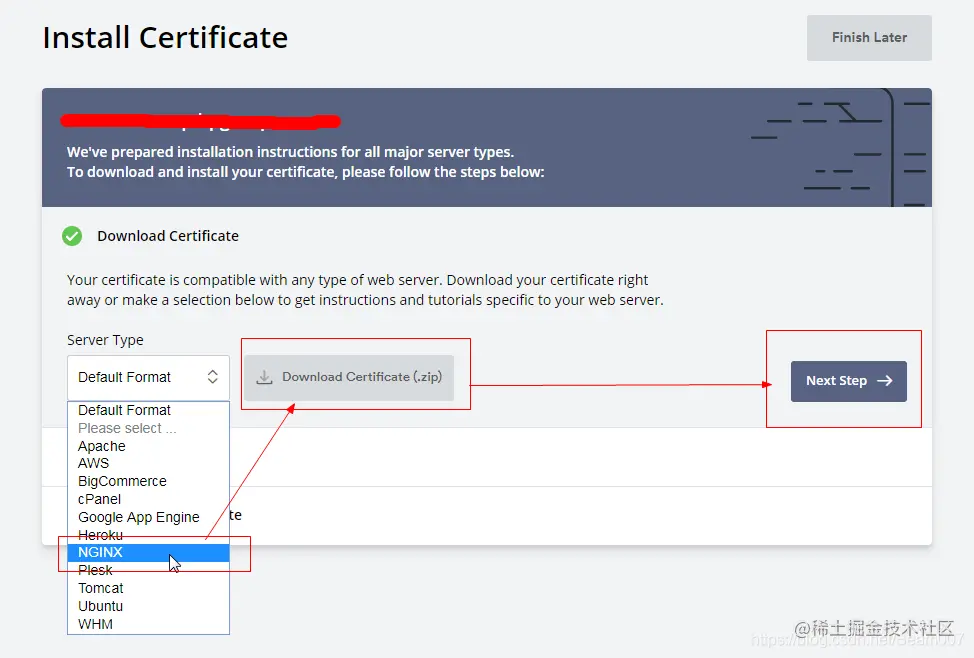This screenshot has width=974, height=658.
Task: Select the highlighted NGINX option
Action: [148, 552]
